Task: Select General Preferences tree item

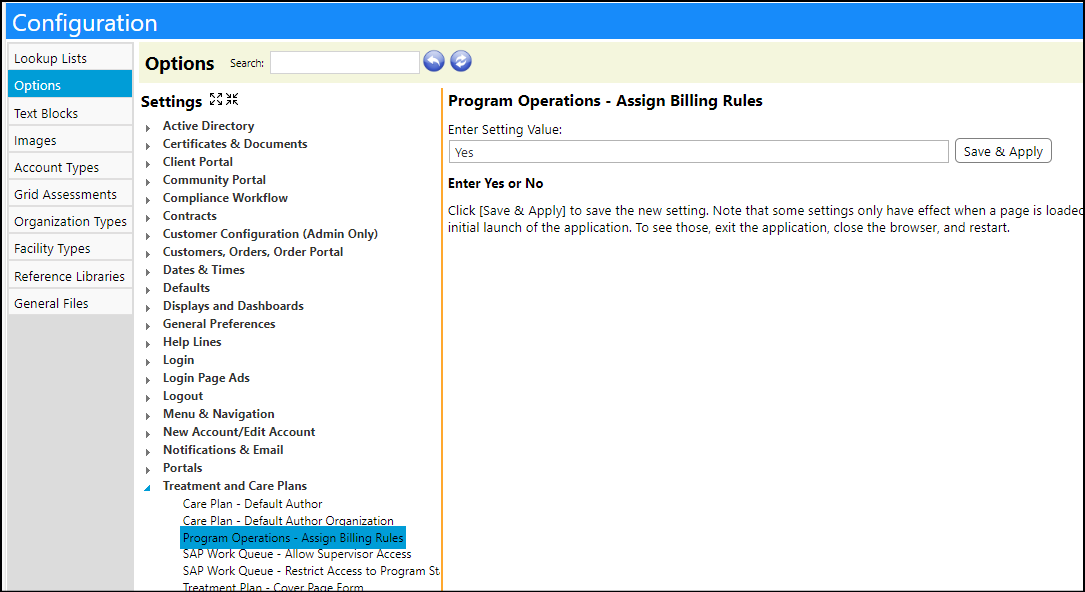Action: [219, 324]
